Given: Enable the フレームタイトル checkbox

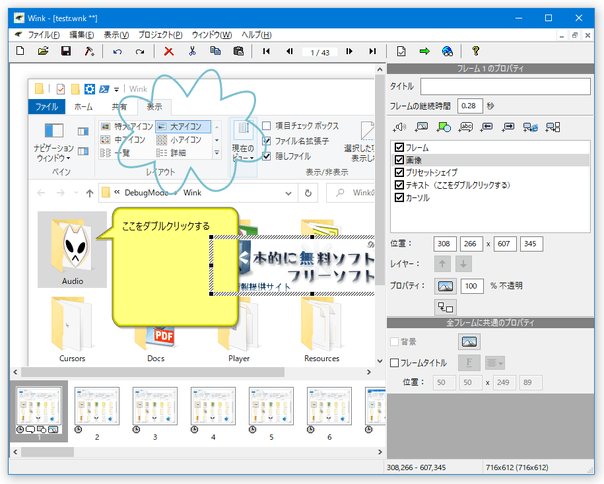Looking at the screenshot, I should tap(394, 363).
